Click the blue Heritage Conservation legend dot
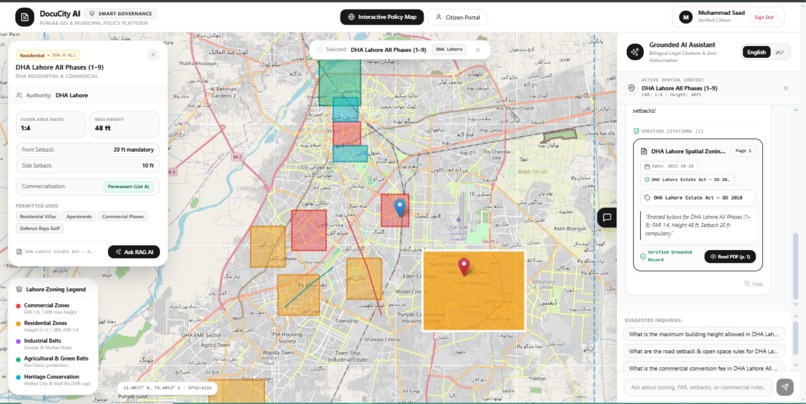806x404 pixels. tap(19, 377)
